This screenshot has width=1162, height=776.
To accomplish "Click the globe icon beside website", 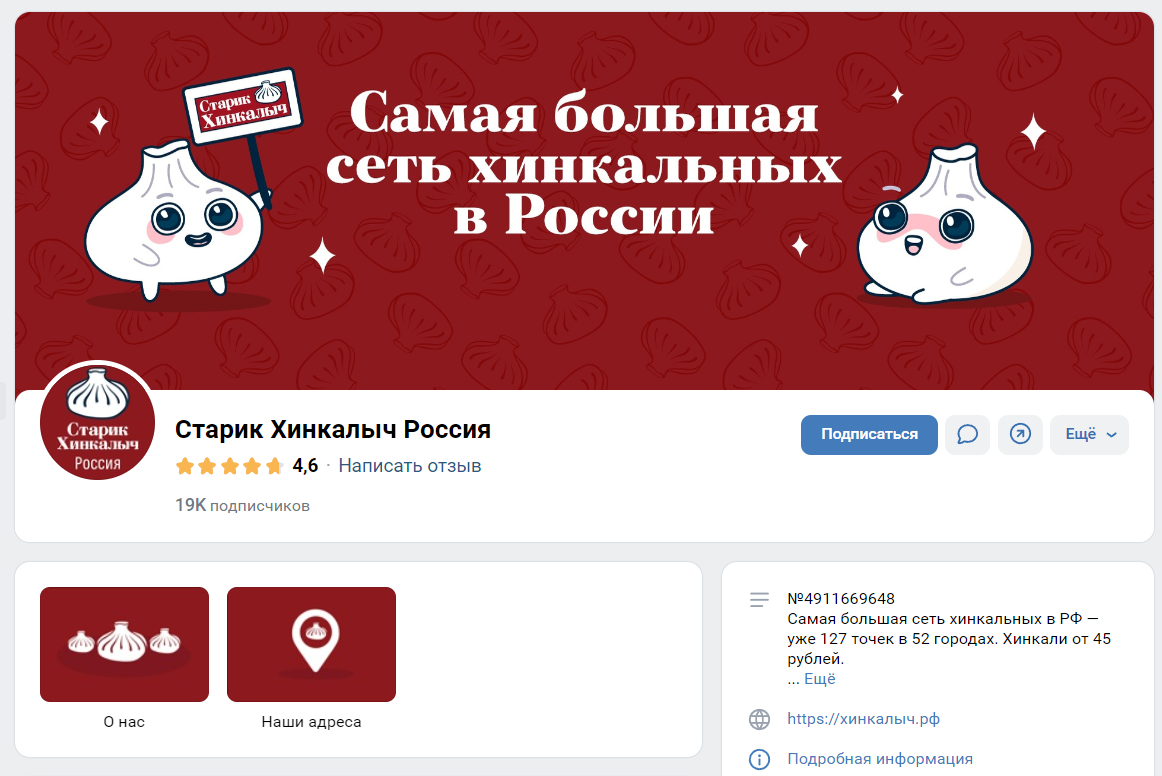I will (x=760, y=719).
